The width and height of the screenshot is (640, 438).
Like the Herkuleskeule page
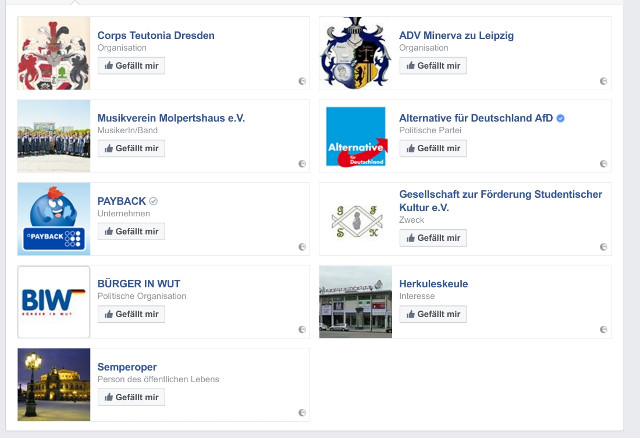click(433, 314)
